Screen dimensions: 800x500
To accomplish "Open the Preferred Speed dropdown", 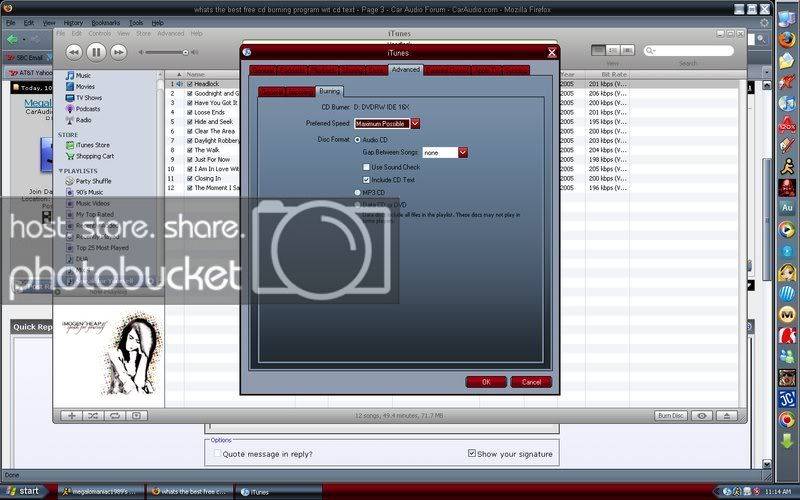I will [x=415, y=123].
